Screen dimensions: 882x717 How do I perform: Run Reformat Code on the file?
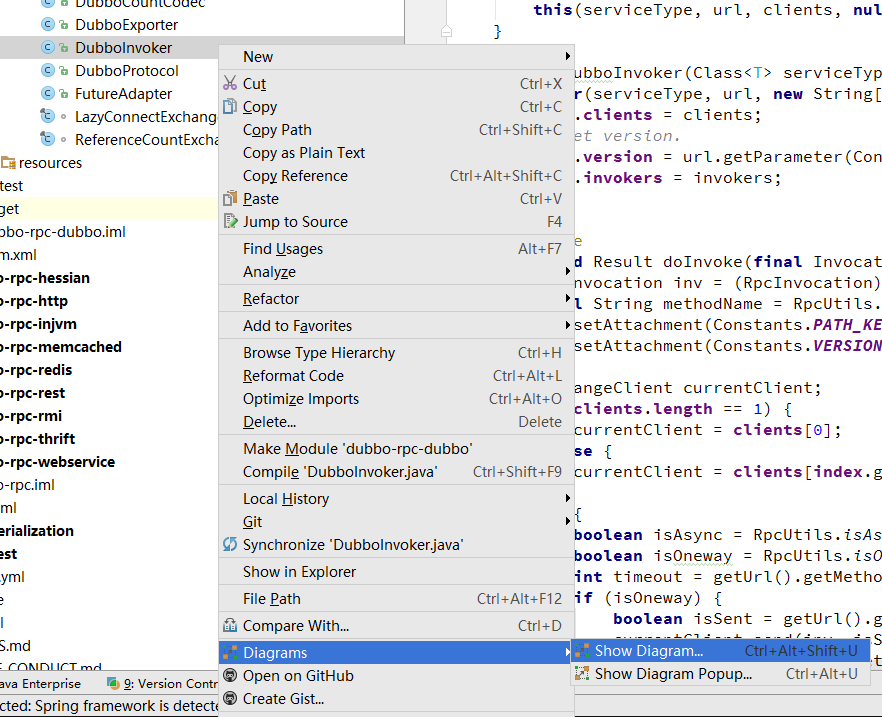396,376
